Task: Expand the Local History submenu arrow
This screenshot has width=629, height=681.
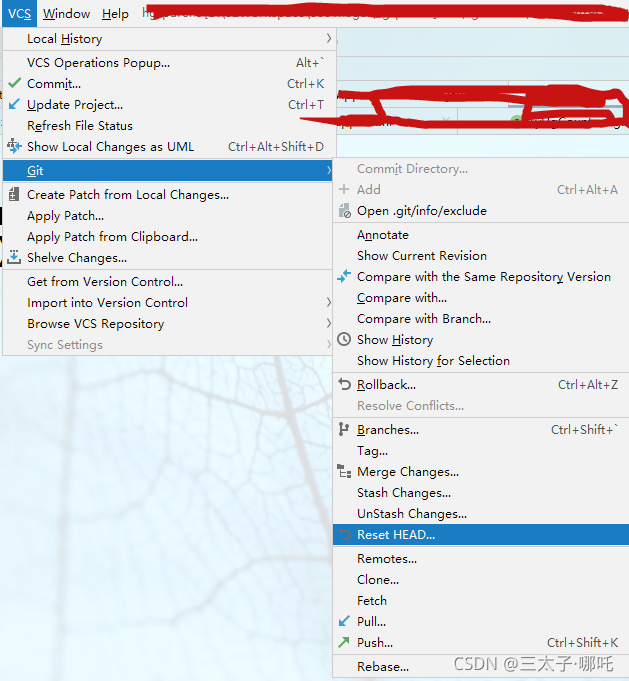Action: [329, 39]
